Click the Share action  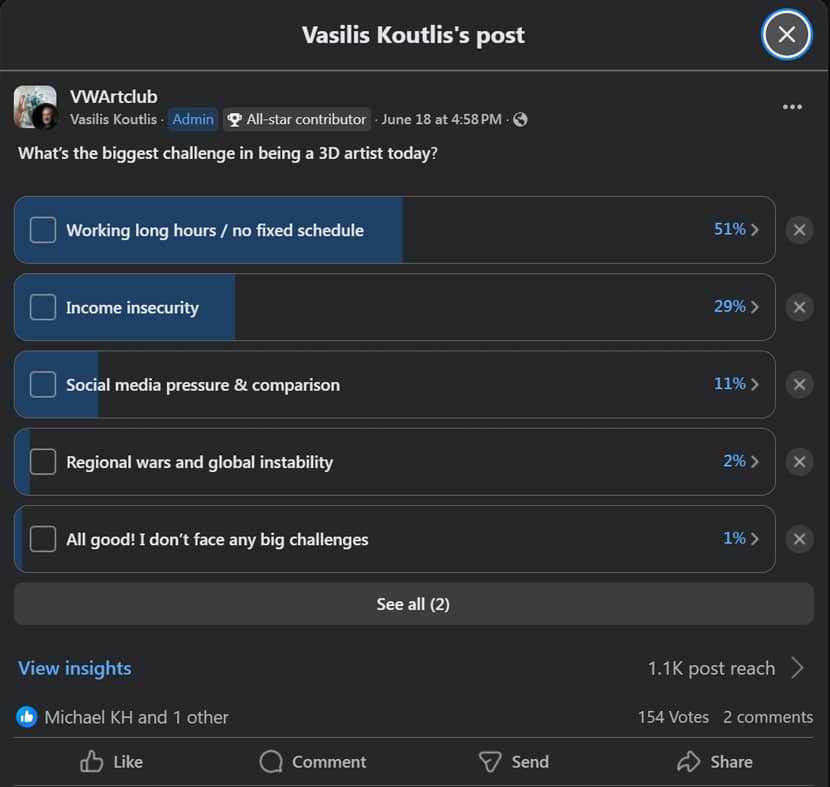click(x=715, y=762)
